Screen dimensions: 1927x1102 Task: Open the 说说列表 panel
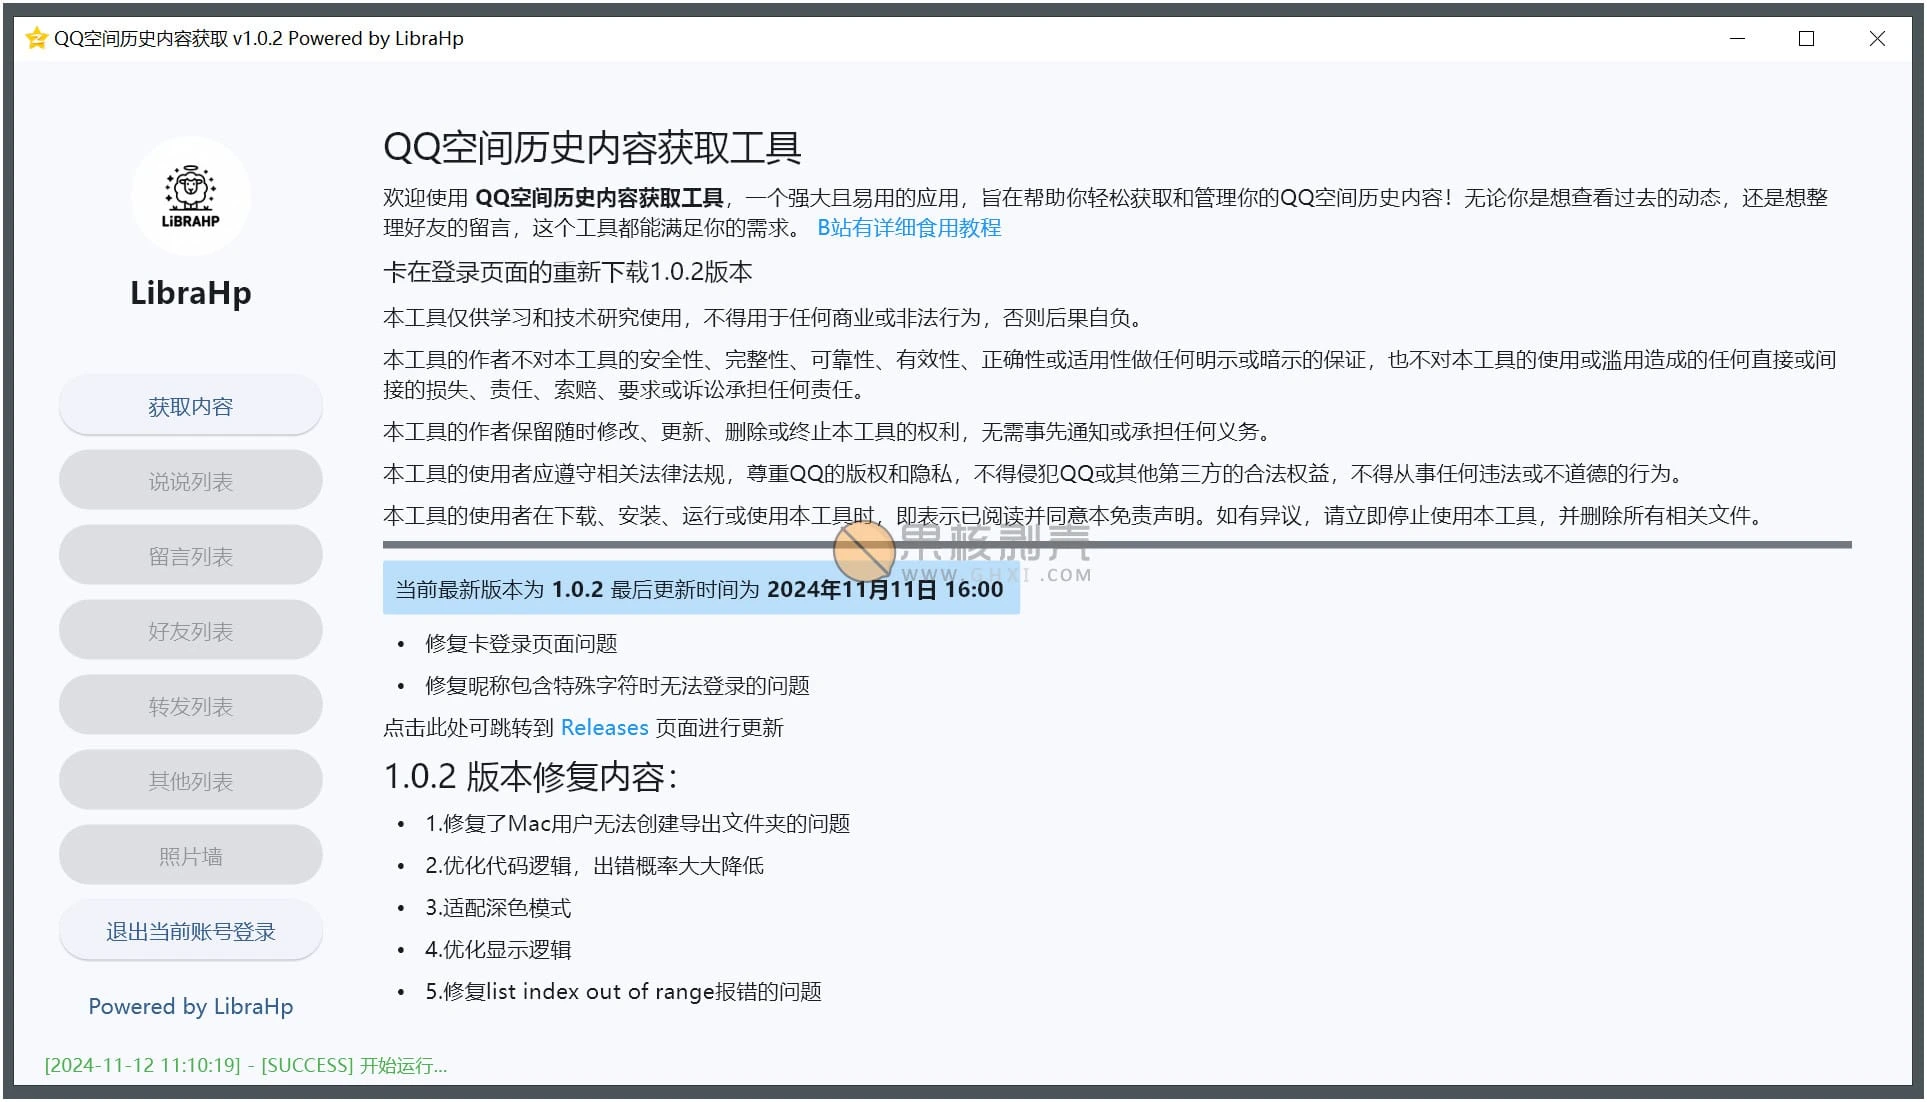tap(190, 480)
